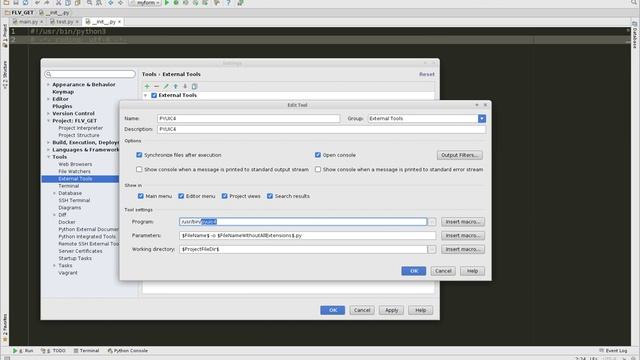Toggle Synchronize files after execution
This screenshot has height=360, width=640.
[x=139, y=155]
